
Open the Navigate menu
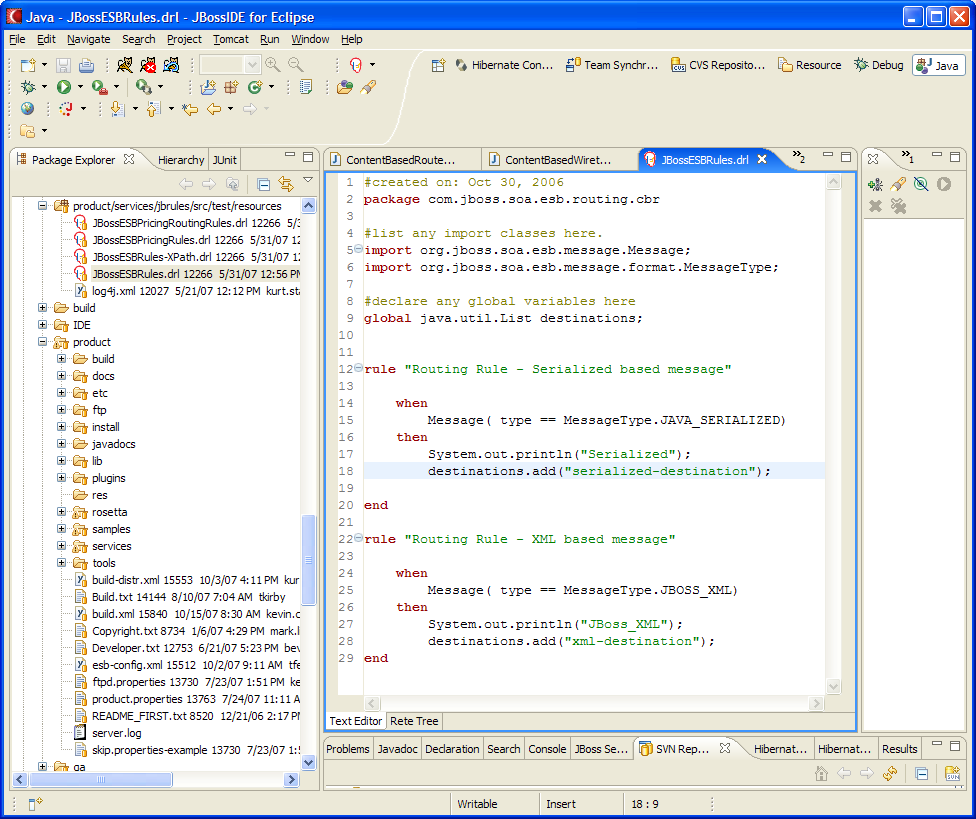[88, 39]
